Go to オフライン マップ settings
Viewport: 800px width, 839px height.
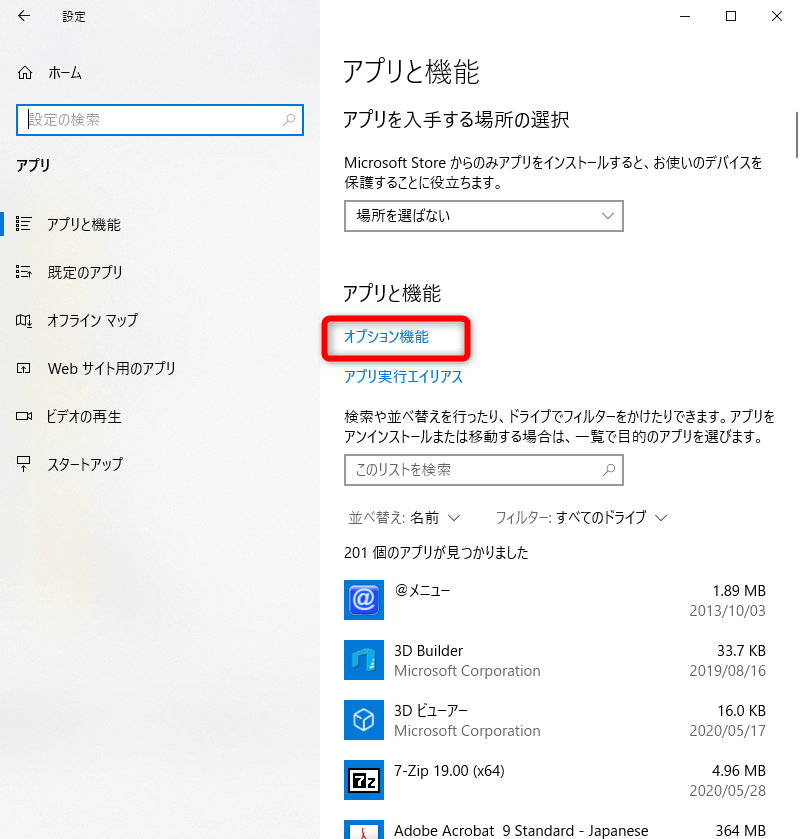point(92,320)
